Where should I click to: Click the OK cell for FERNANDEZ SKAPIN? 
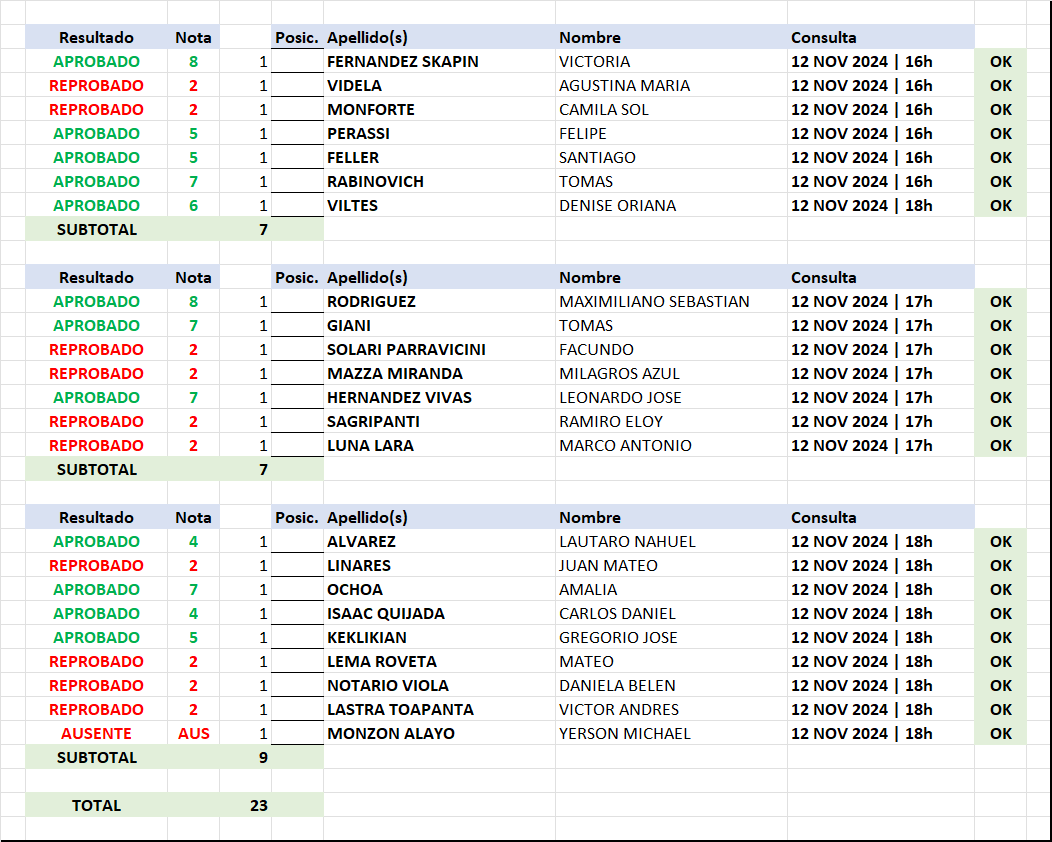(x=1000, y=61)
